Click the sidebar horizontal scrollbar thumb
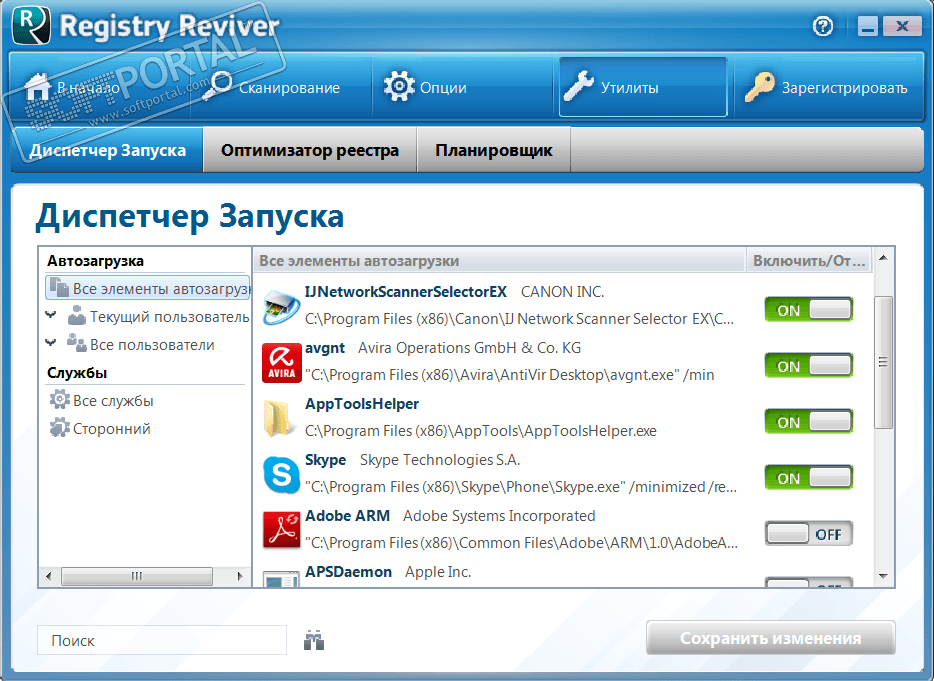934x681 pixels. (137, 576)
